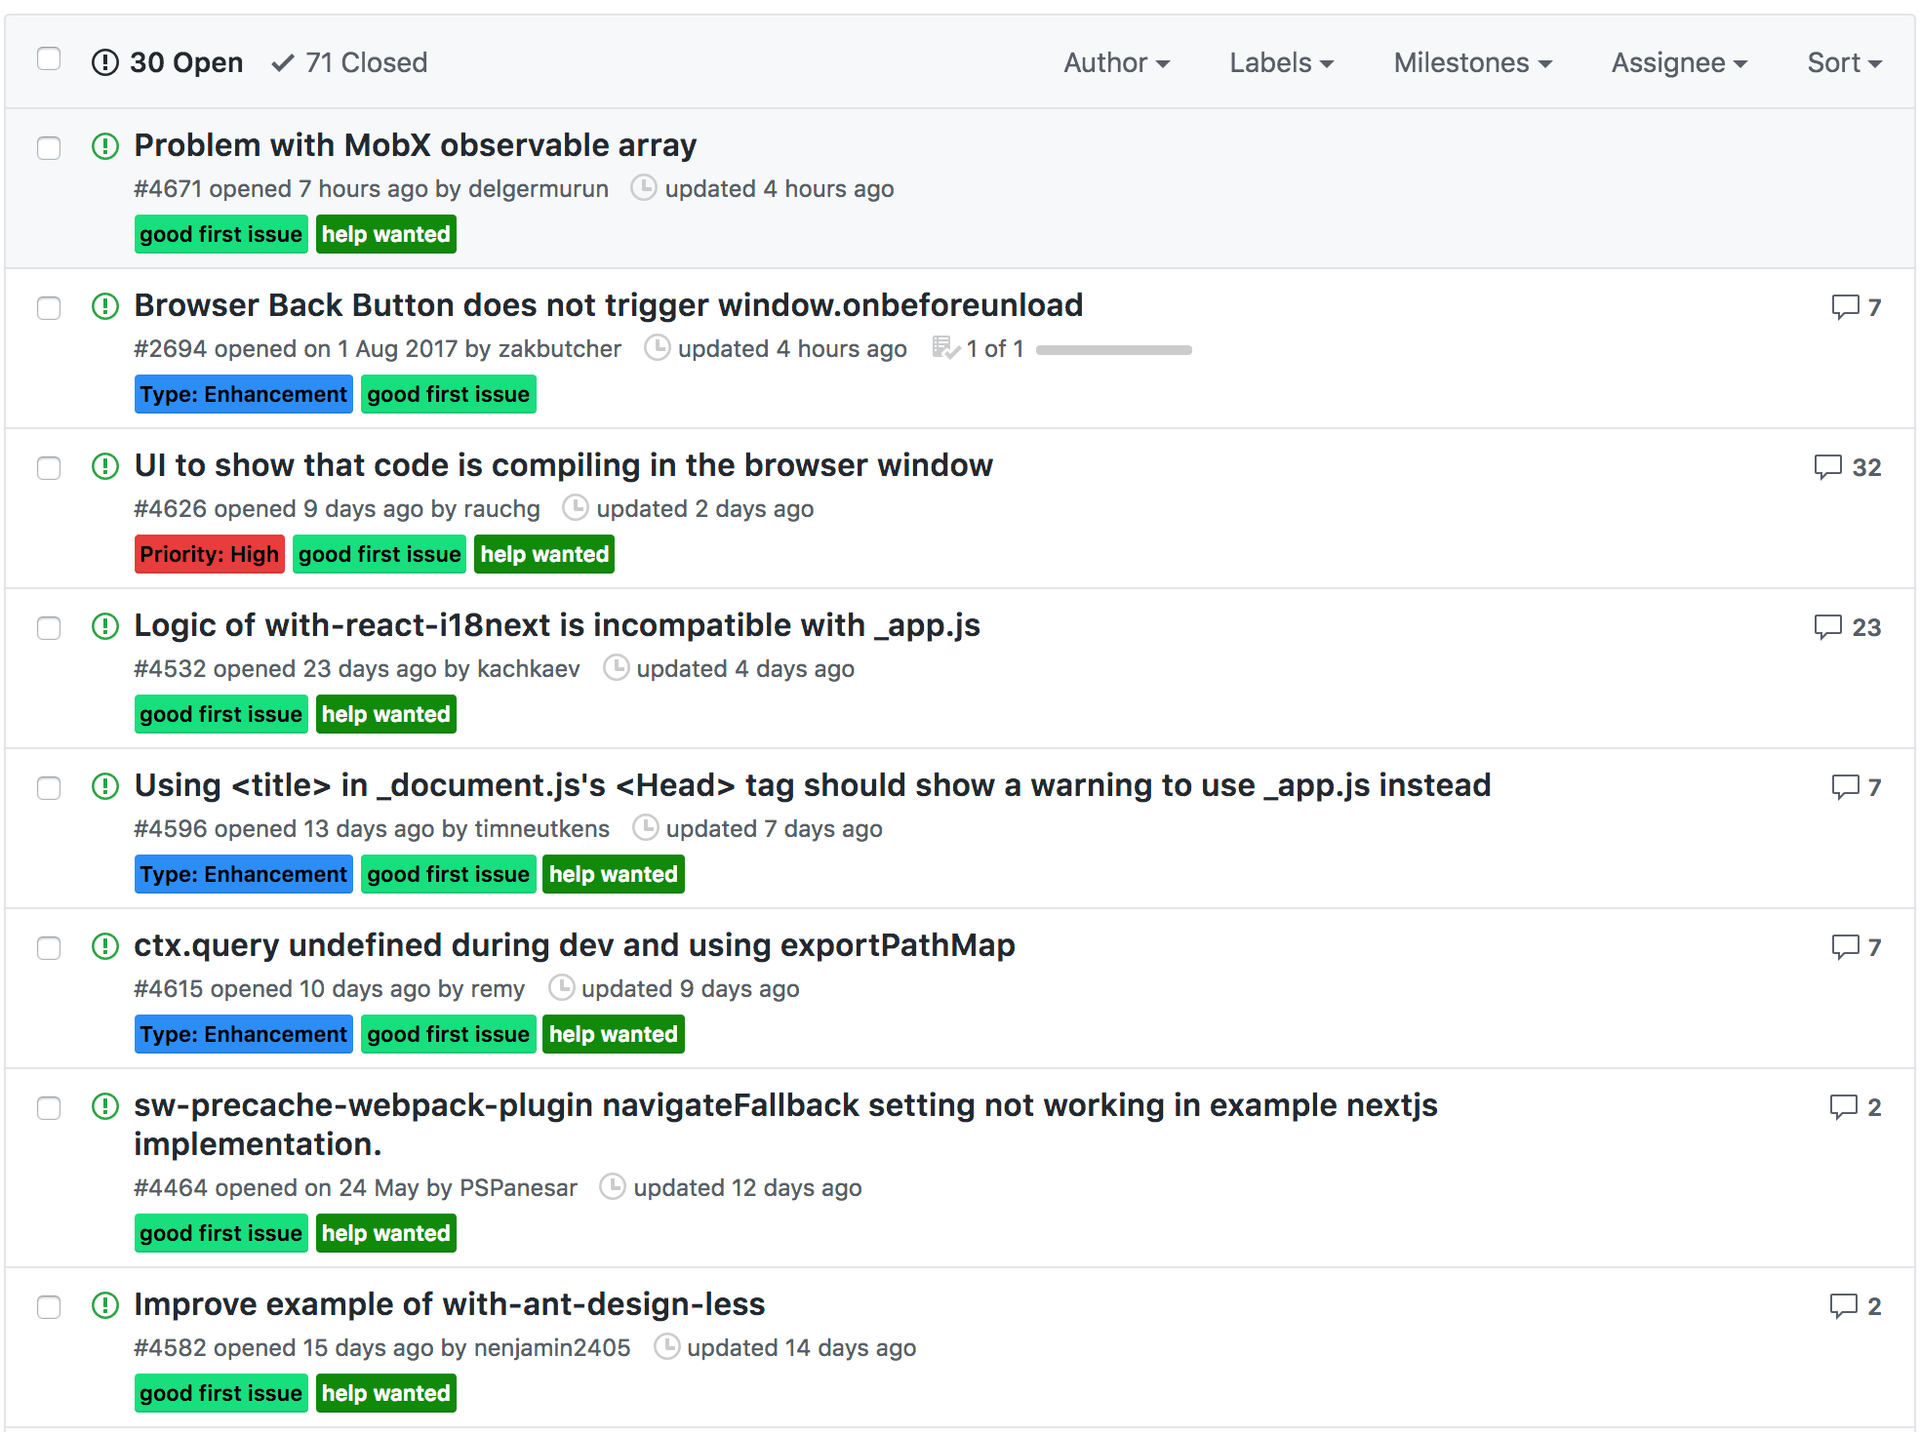Open the issue titled Improve example of with-ant-design-less
1920x1432 pixels.
(x=449, y=1304)
